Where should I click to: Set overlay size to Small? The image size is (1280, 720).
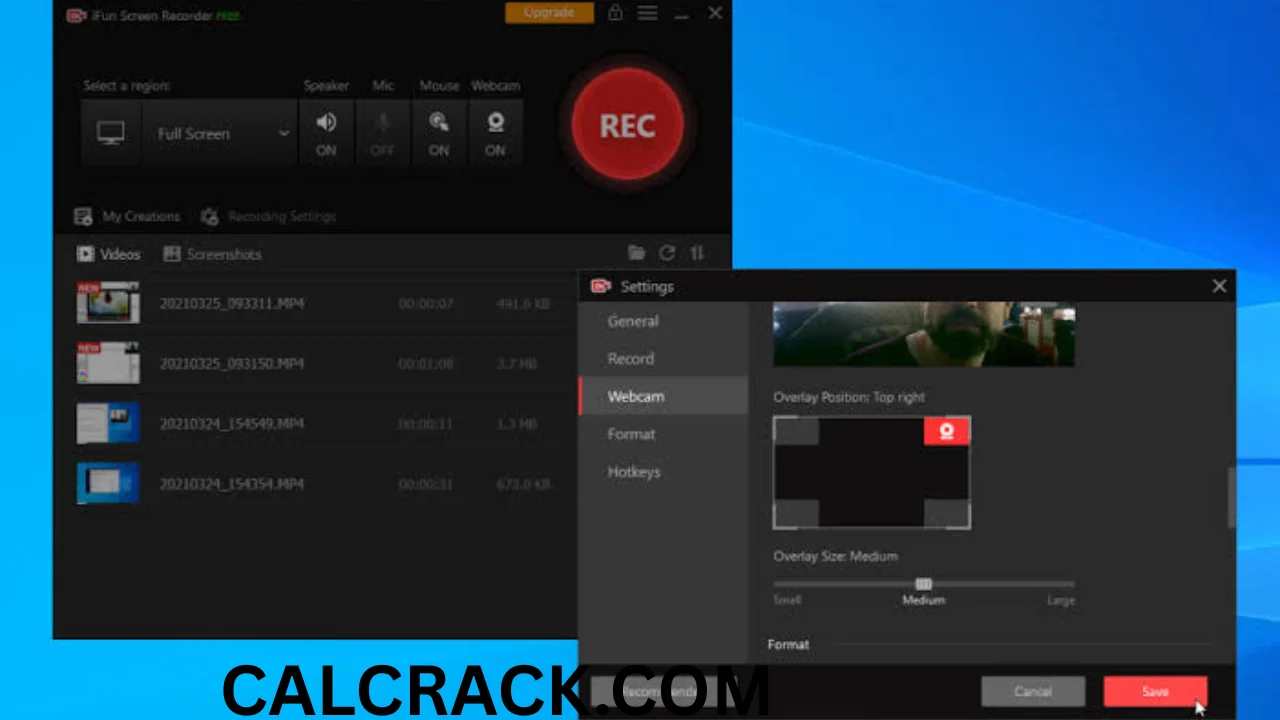coord(787,600)
